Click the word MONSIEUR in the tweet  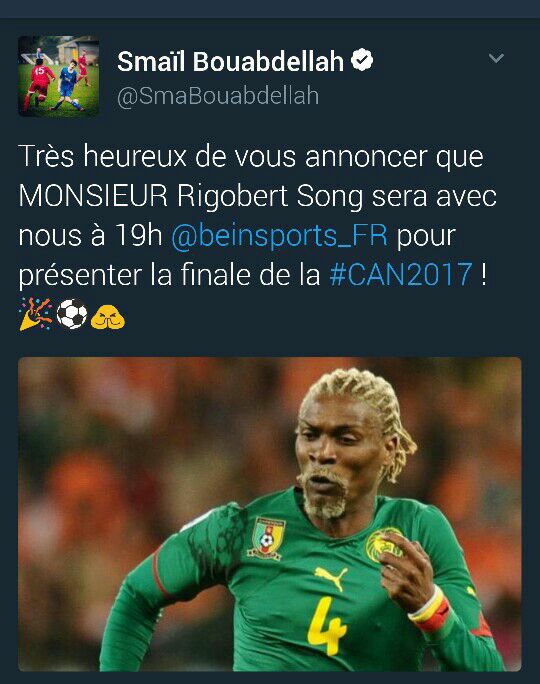(x=93, y=196)
